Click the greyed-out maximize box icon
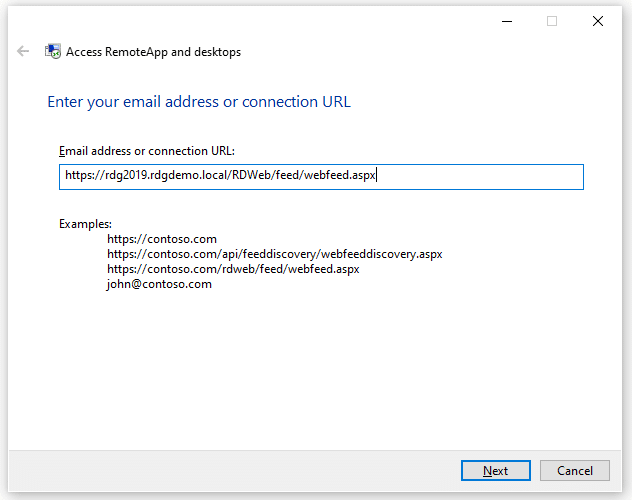 [551, 21]
